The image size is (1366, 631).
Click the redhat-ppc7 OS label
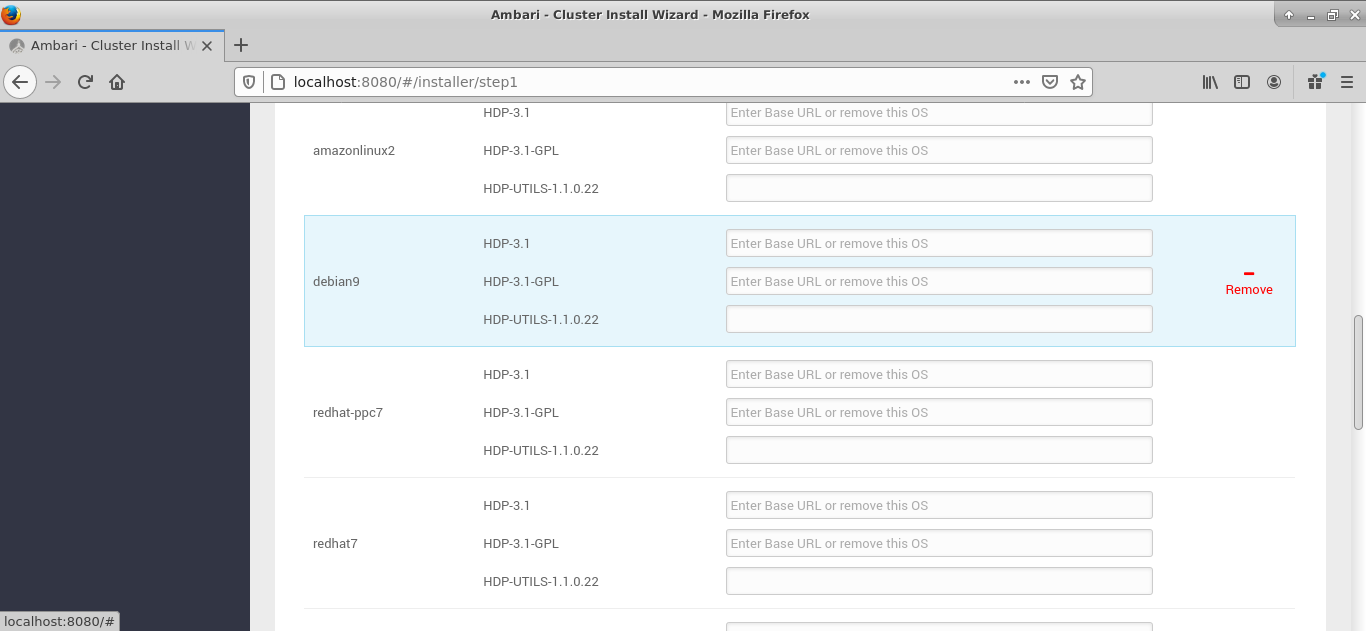click(x=348, y=412)
